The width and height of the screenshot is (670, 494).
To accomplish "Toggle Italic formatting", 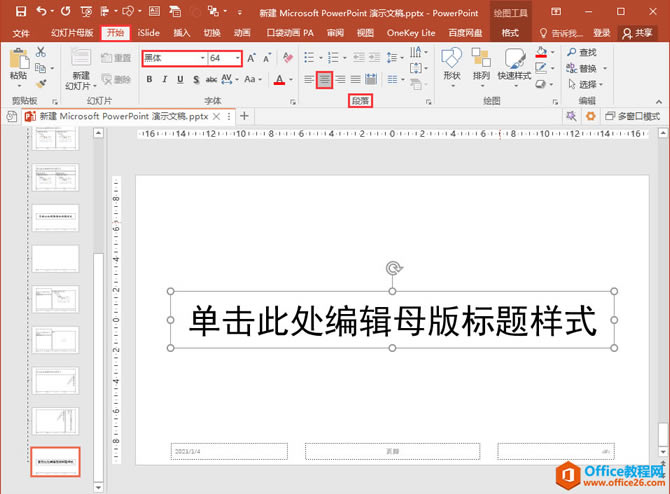I will (x=165, y=79).
